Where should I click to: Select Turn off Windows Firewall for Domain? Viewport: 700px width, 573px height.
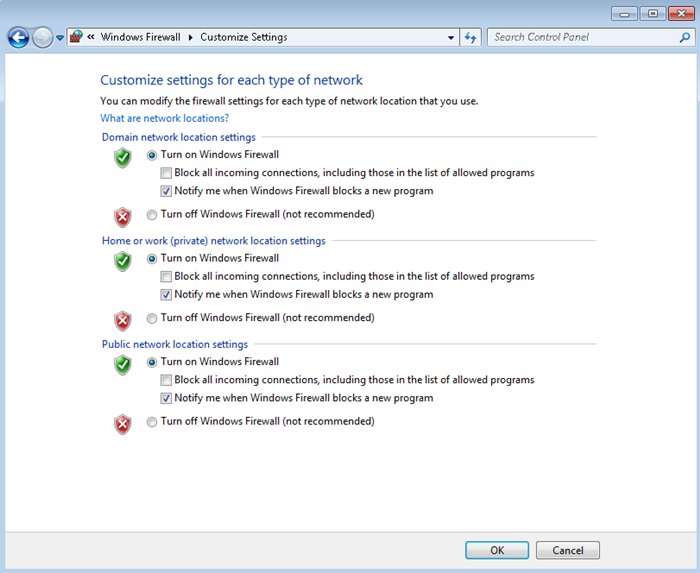click(x=152, y=215)
